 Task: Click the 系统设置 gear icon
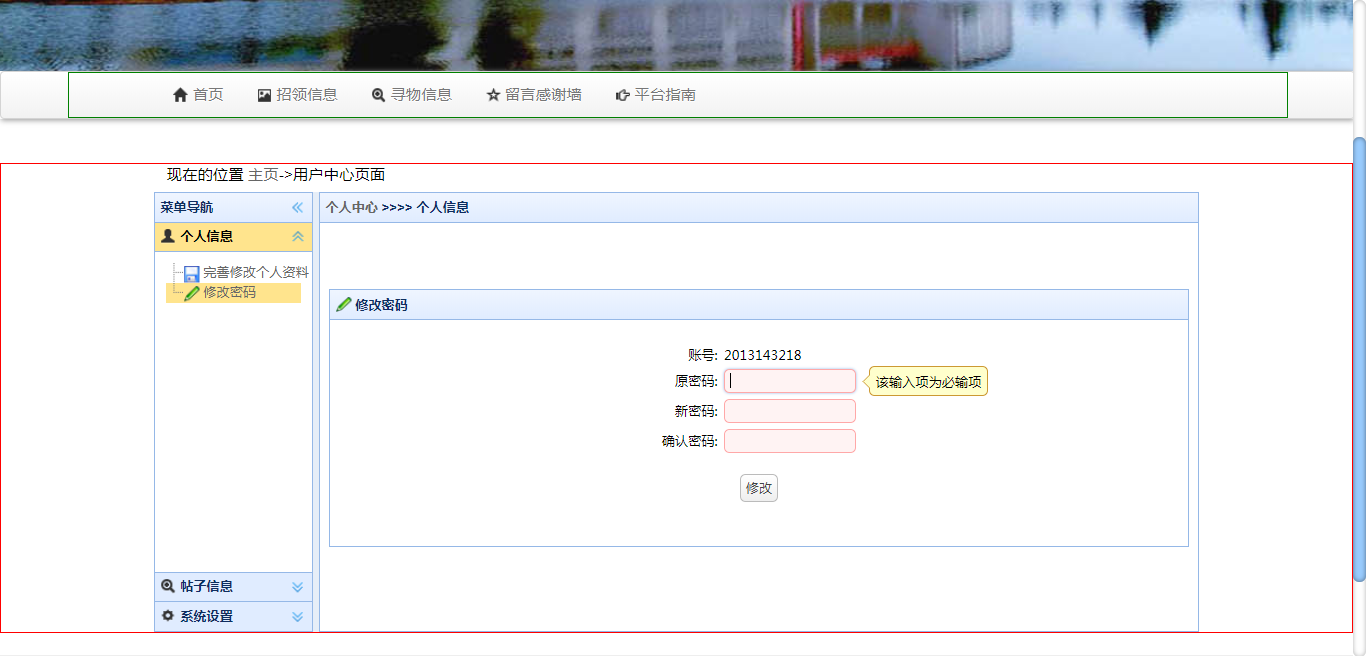click(168, 616)
